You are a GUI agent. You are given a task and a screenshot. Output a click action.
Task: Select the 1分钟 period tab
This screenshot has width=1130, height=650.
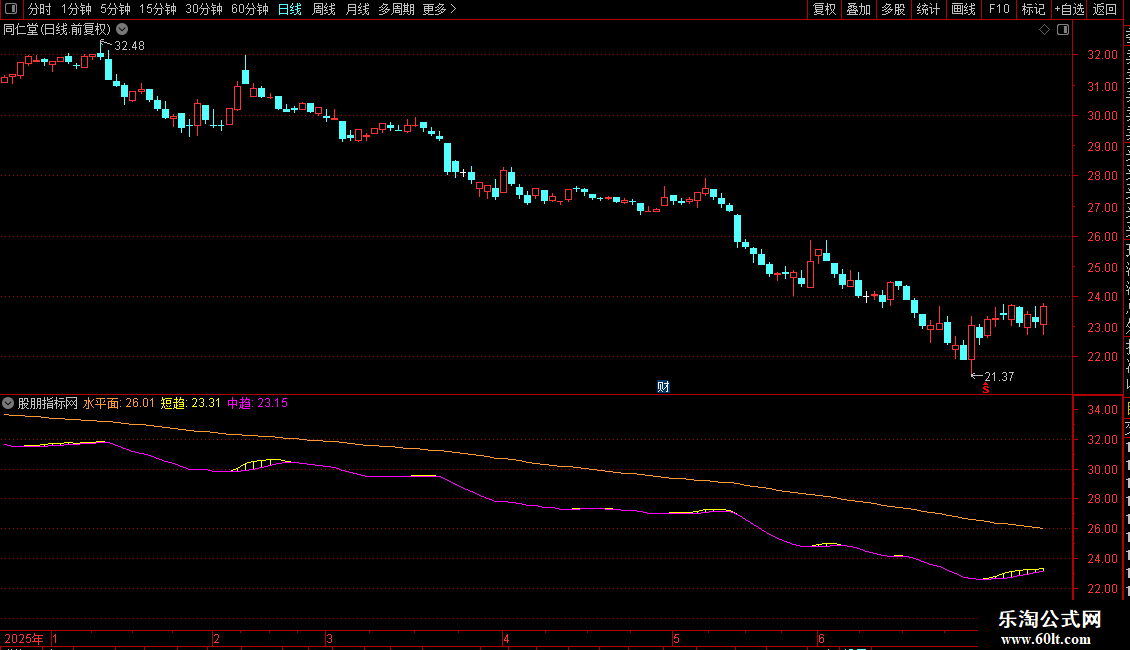click(76, 9)
